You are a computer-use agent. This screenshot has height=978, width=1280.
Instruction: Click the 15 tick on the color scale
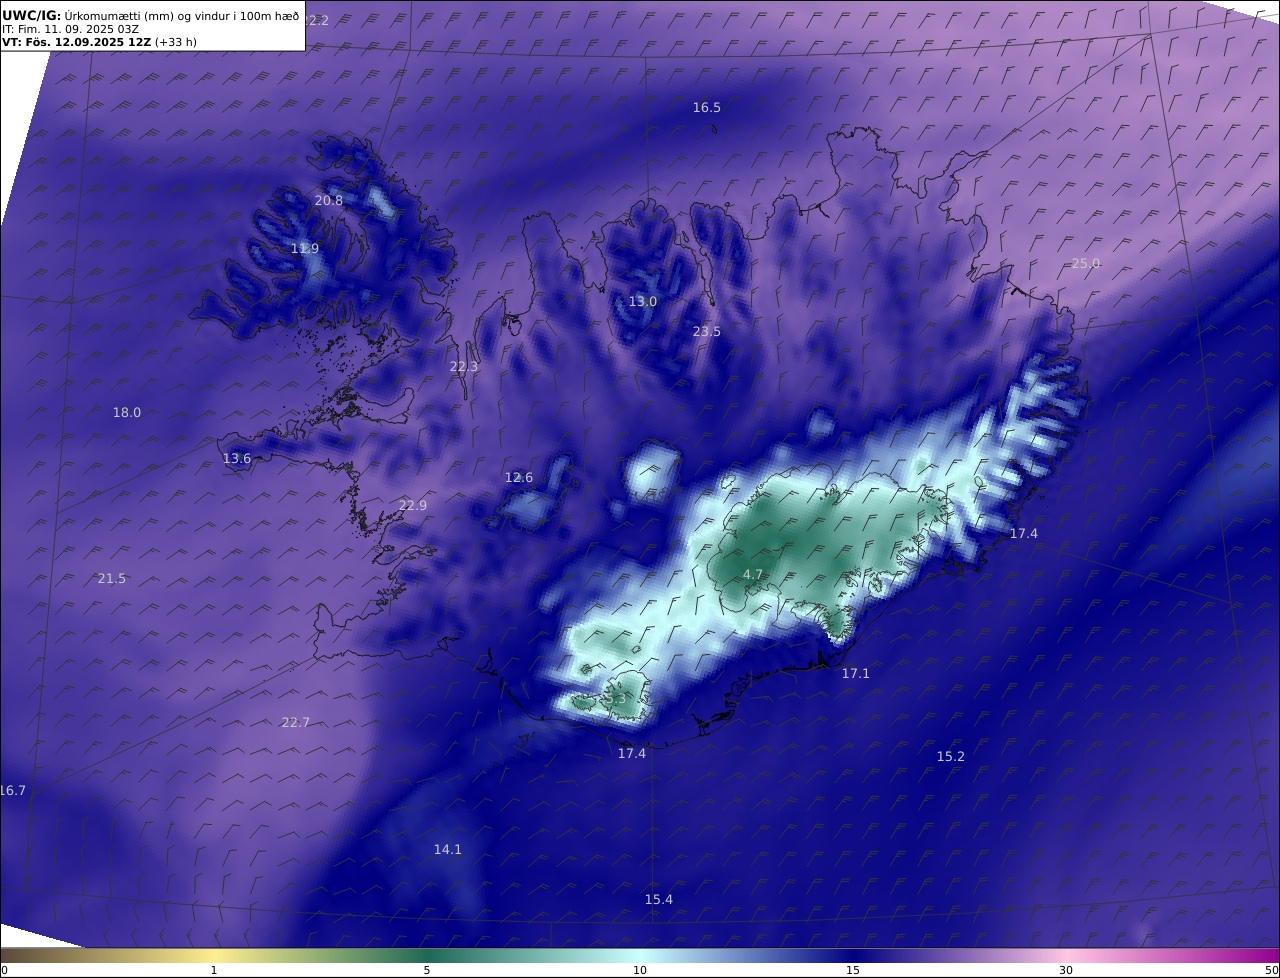tap(853, 970)
